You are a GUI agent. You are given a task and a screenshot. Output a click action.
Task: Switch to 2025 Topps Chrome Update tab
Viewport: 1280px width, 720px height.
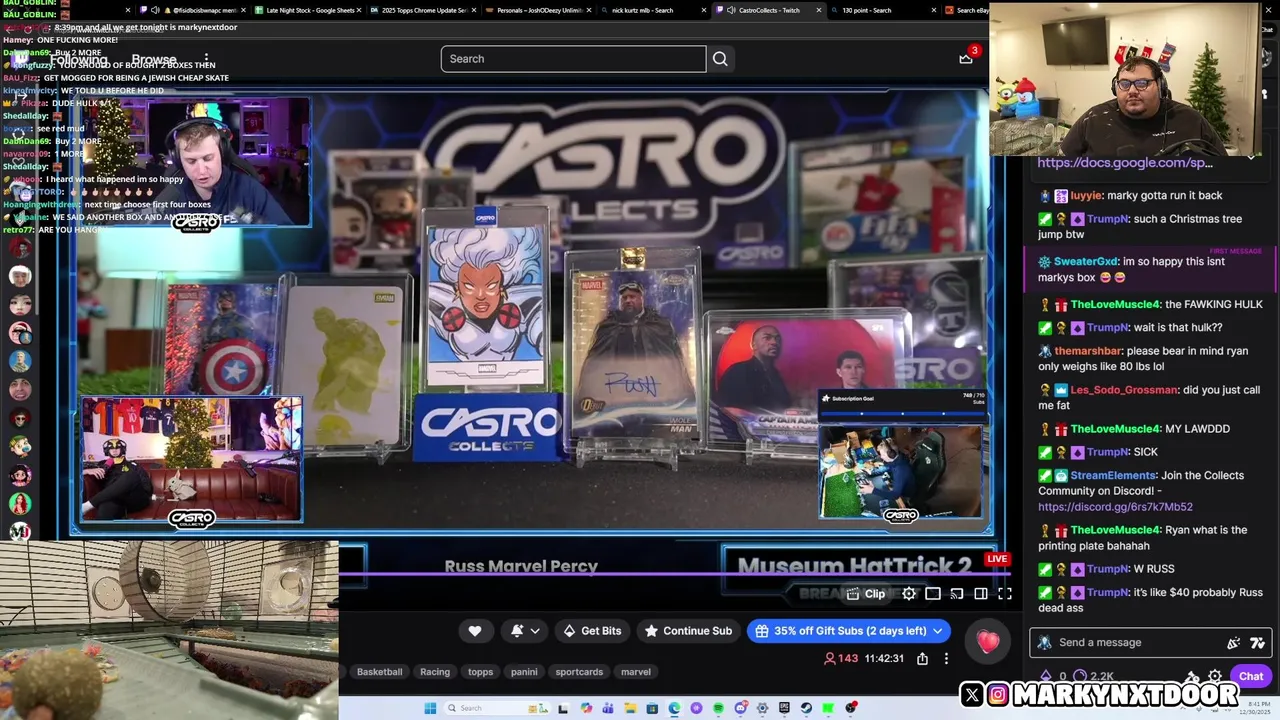(423, 10)
